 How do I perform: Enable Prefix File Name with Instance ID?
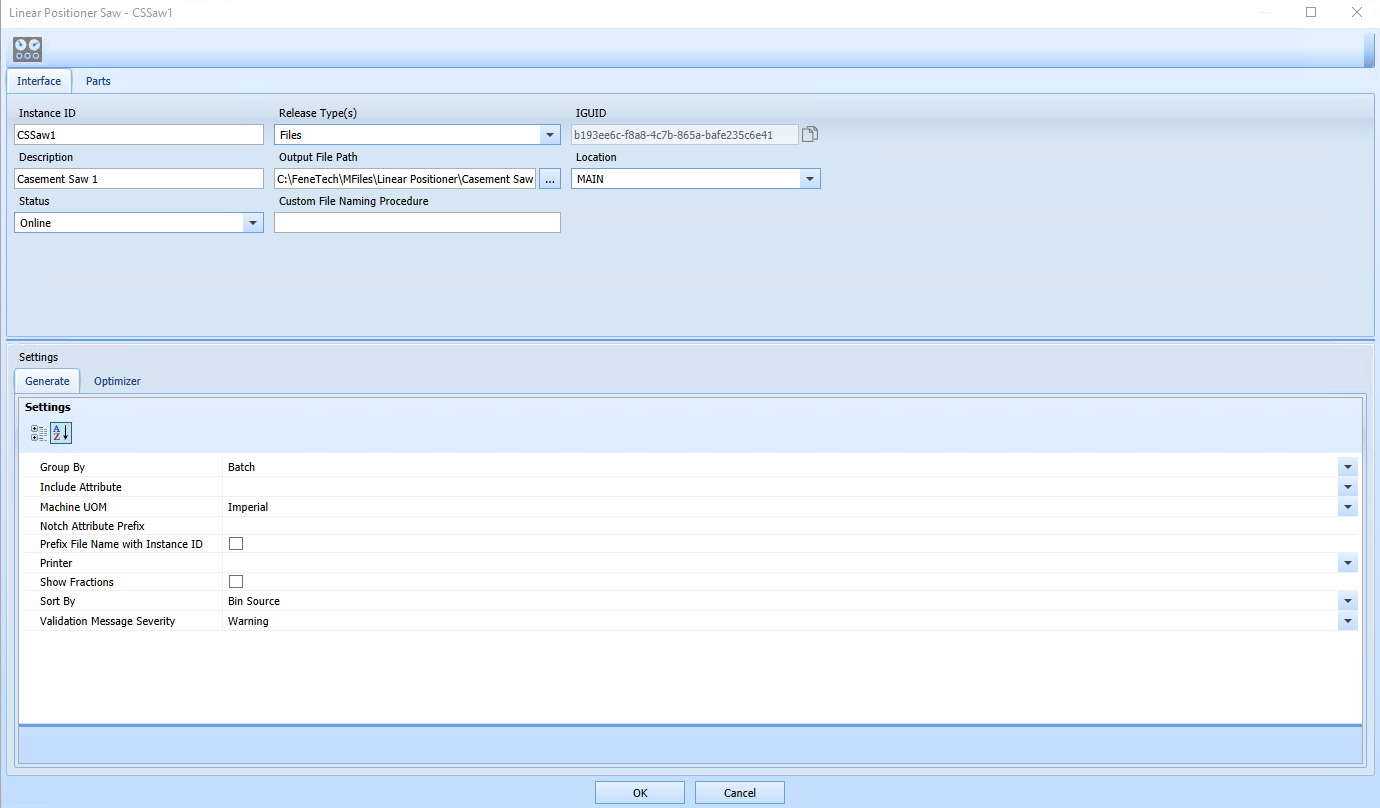[236, 543]
